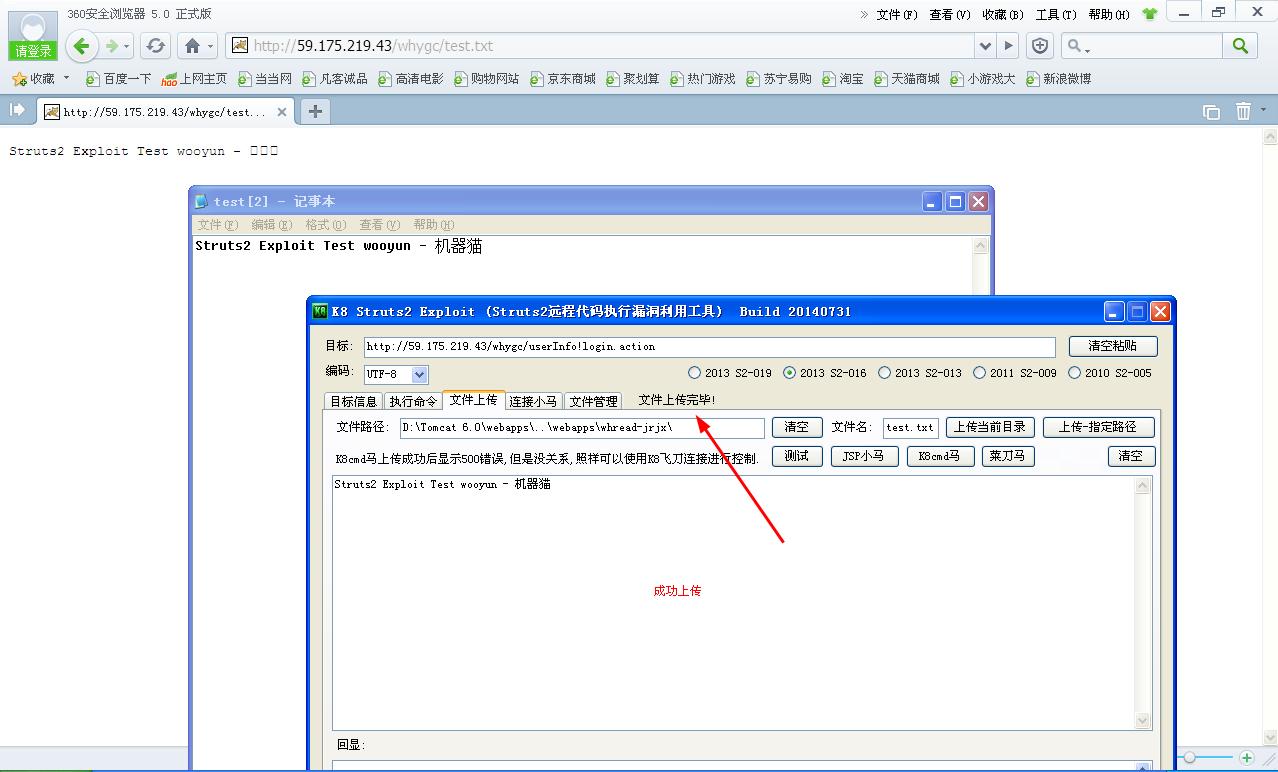Viewport: 1278px width, 772px height.
Task: Open the browser 查看(V) menu
Action: pos(950,14)
